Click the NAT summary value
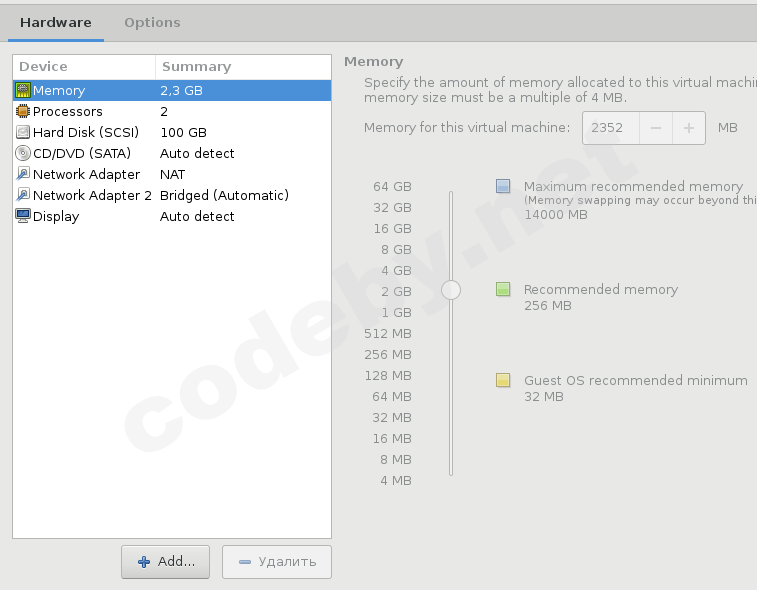This screenshot has width=757, height=590. 172,174
